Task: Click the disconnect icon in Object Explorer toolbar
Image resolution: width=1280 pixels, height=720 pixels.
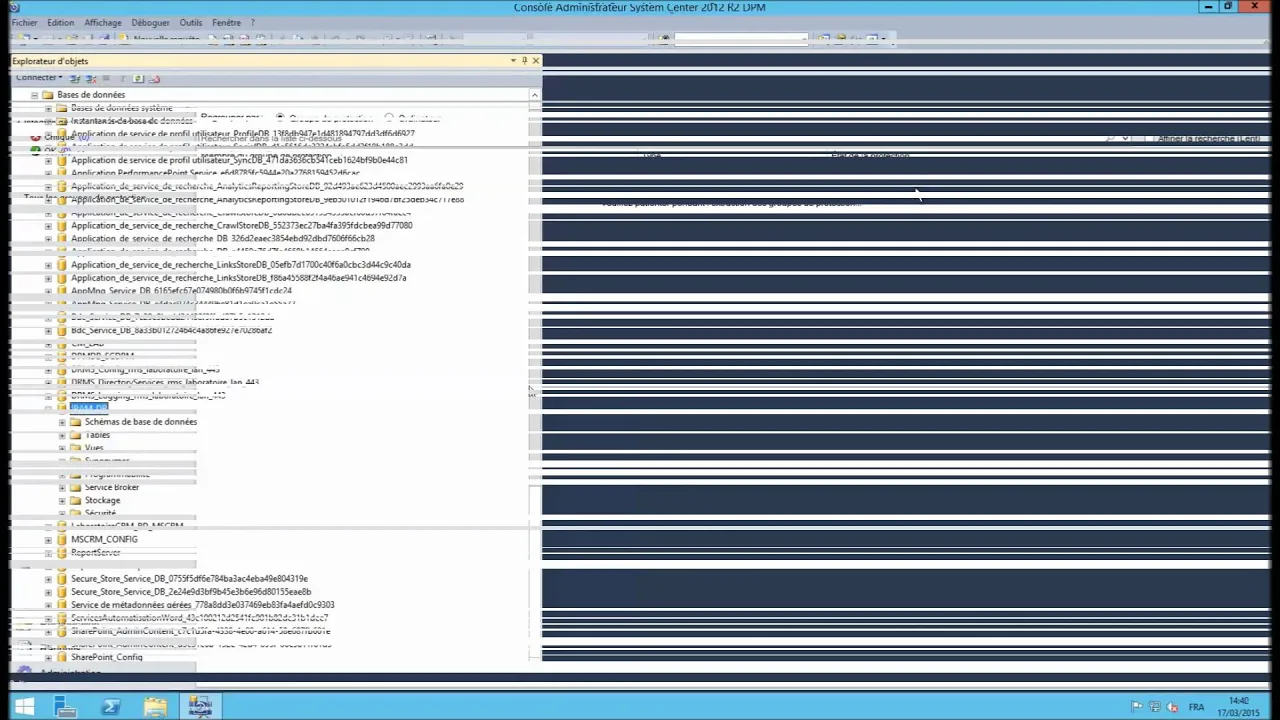Action: point(91,78)
